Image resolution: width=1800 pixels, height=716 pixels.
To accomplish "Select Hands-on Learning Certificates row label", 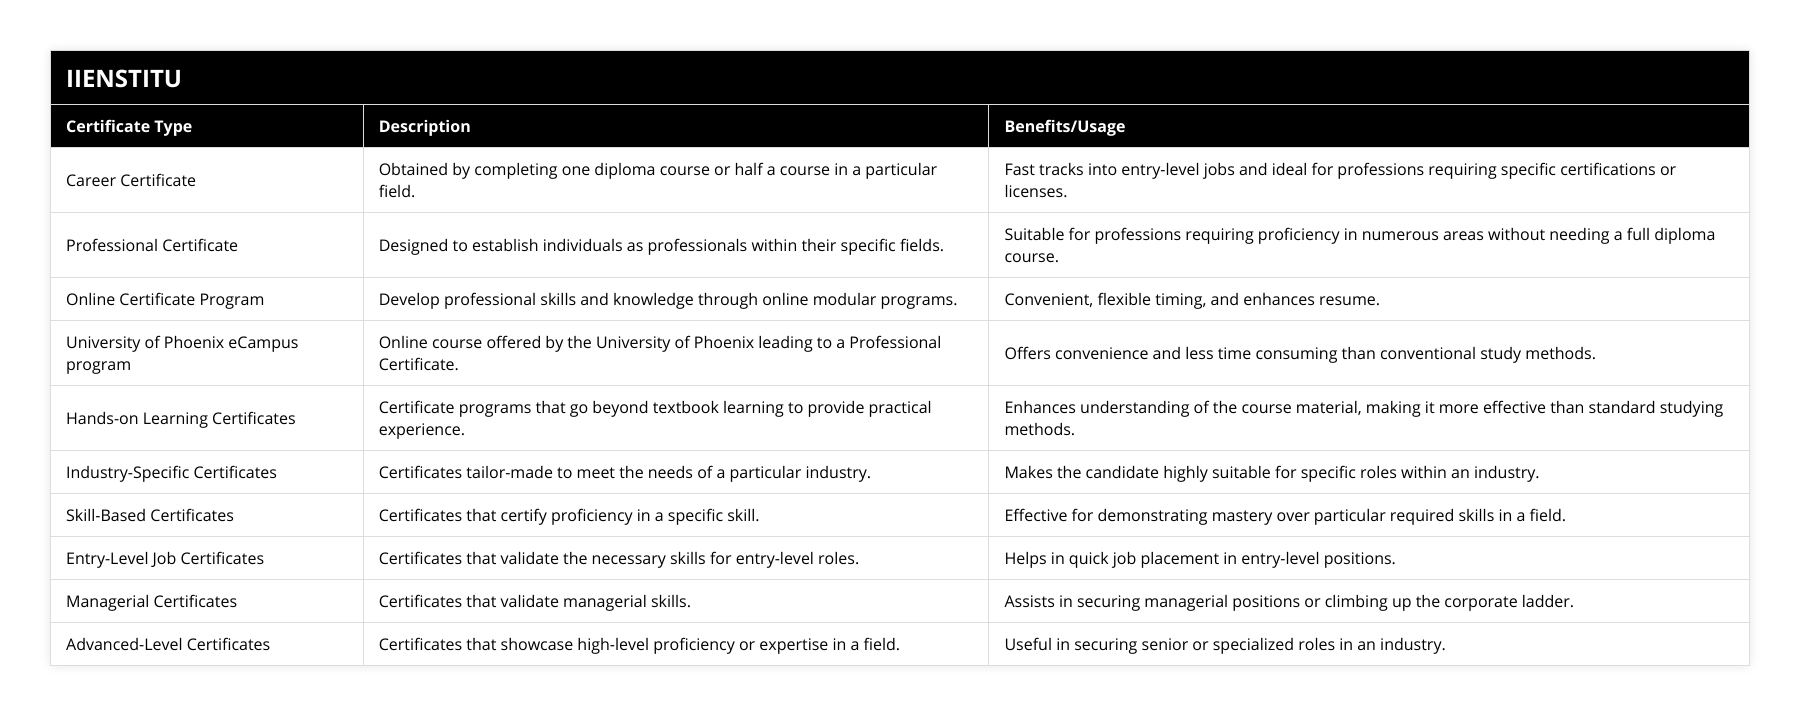I will [181, 418].
